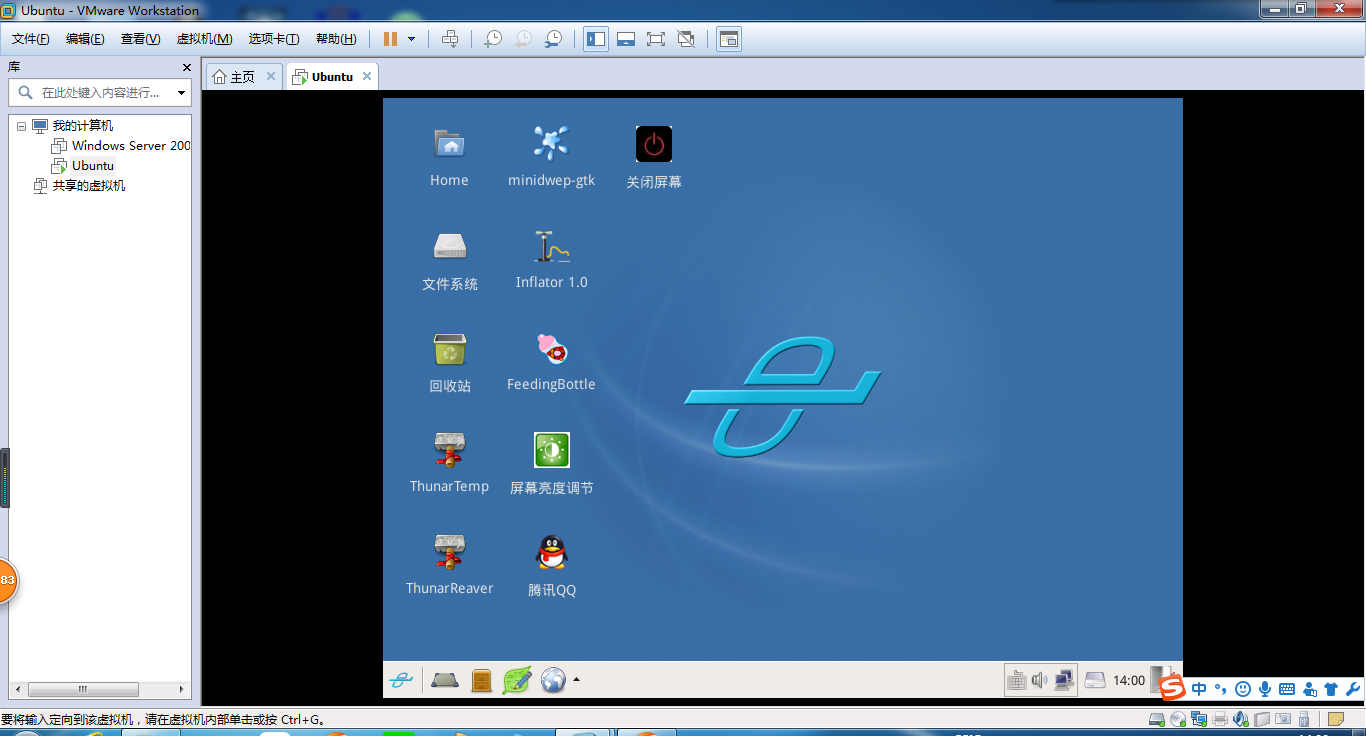Launch FeedingBottle from the desktop
This screenshot has height=736, width=1366.
tap(551, 349)
